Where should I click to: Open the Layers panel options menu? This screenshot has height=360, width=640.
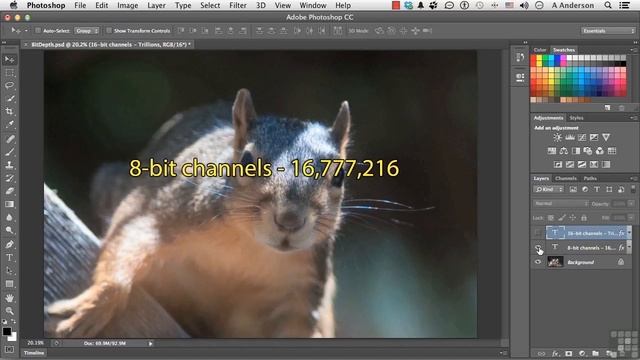(x=634, y=178)
